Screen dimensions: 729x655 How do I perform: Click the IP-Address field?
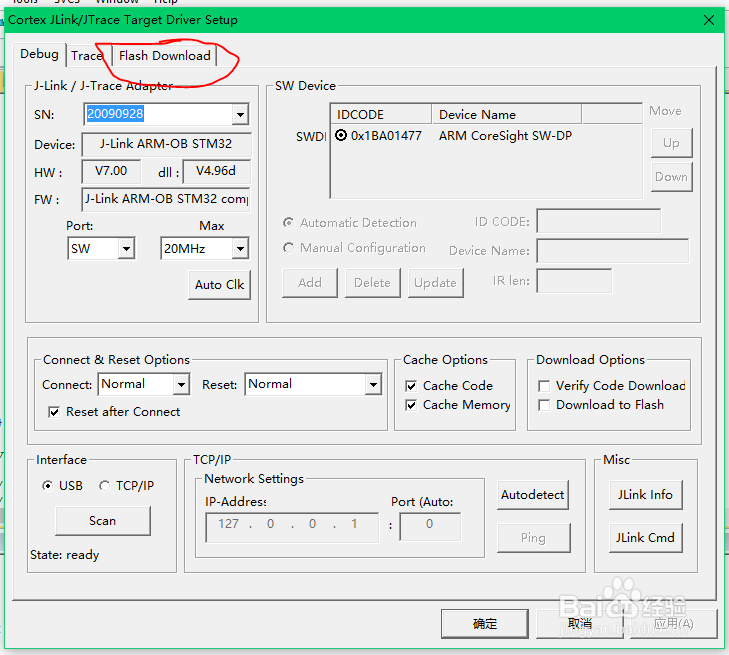point(292,528)
